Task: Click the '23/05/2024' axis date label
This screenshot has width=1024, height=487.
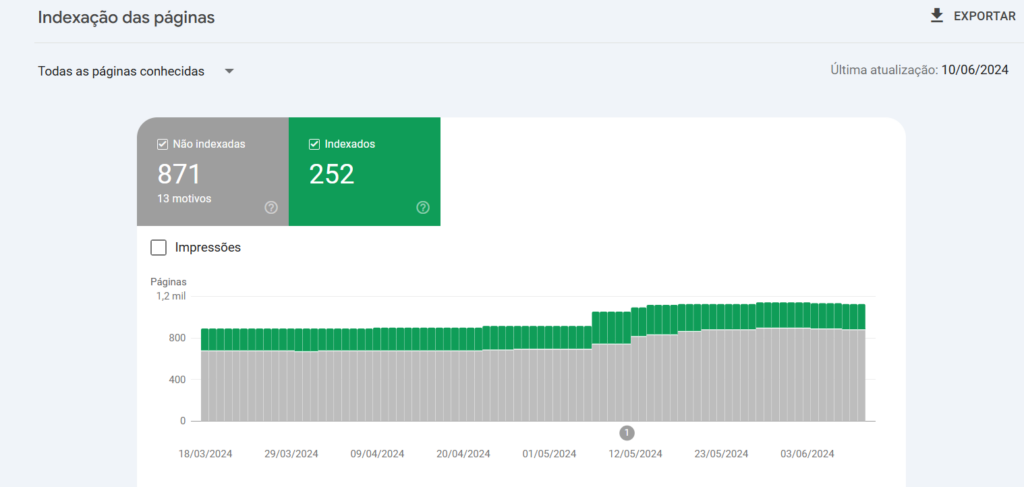Action: [721, 454]
